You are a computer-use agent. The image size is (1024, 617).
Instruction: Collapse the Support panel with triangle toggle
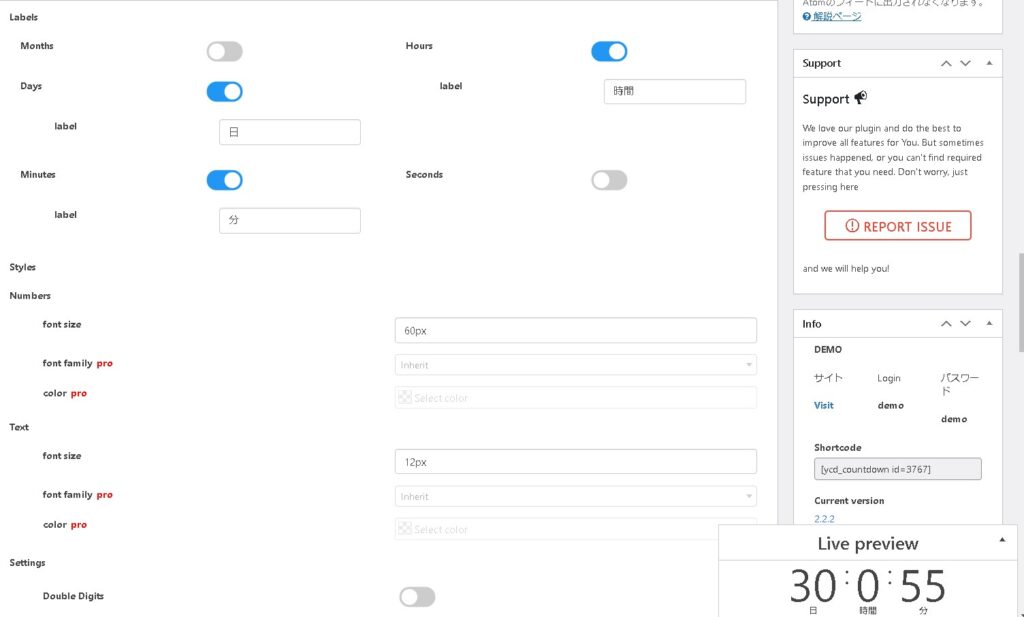(989, 63)
